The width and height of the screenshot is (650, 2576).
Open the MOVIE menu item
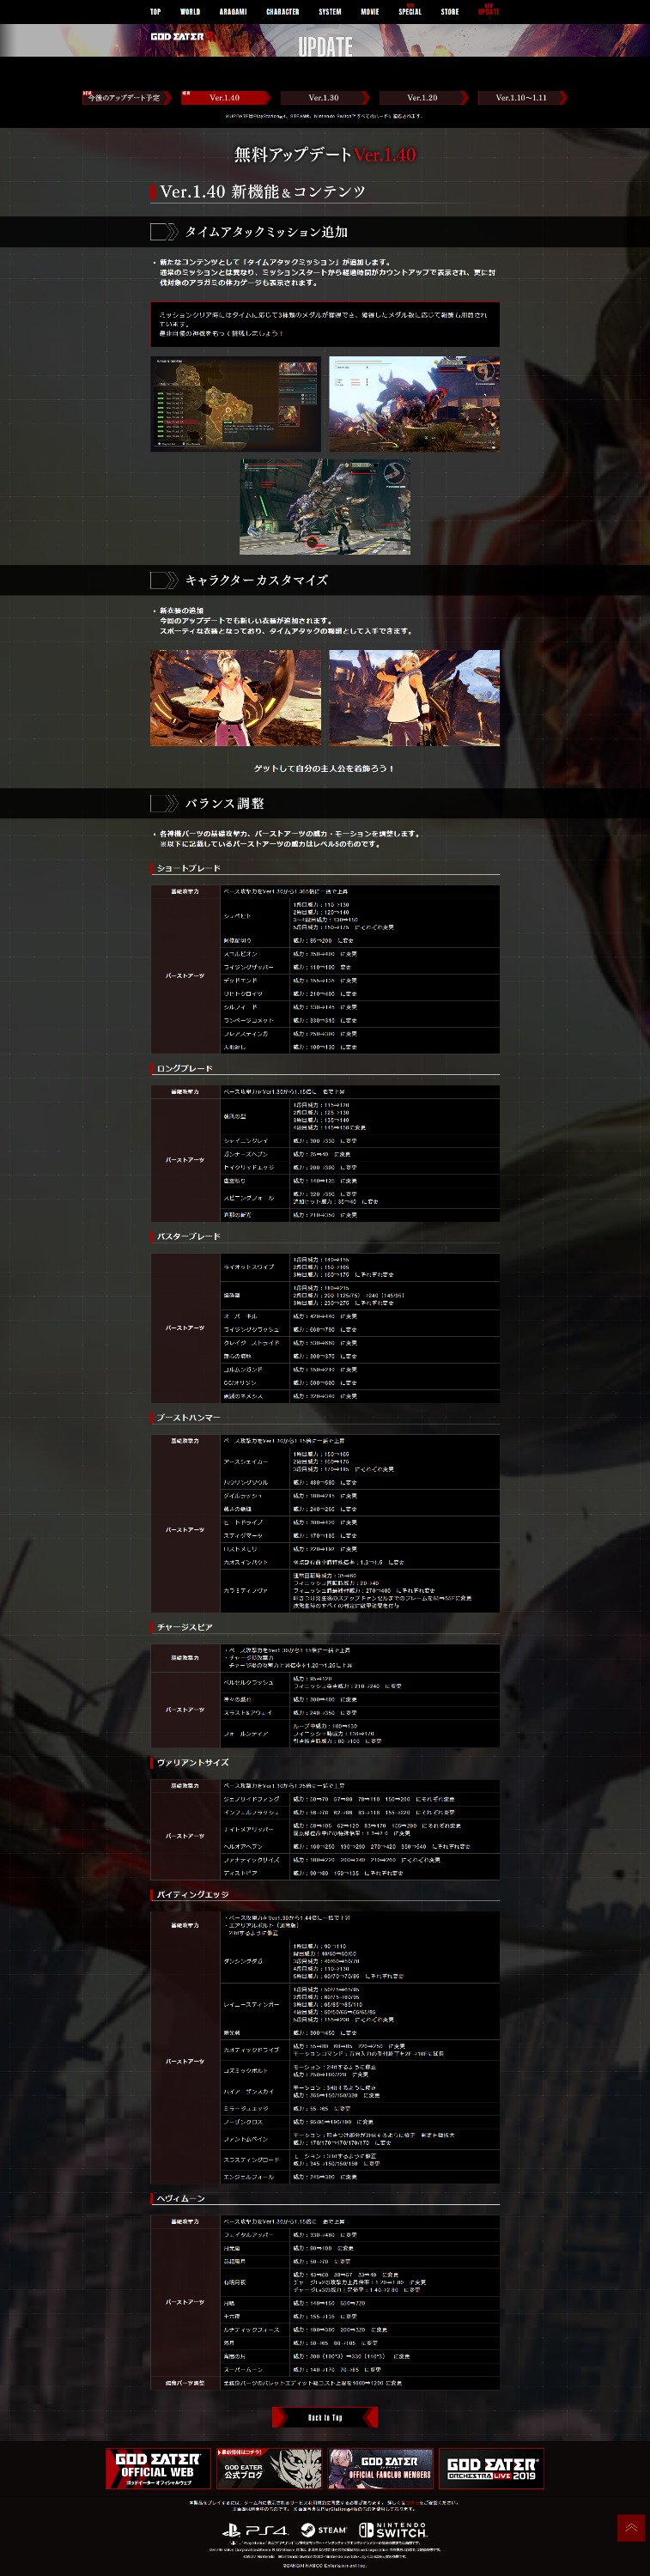(x=370, y=12)
